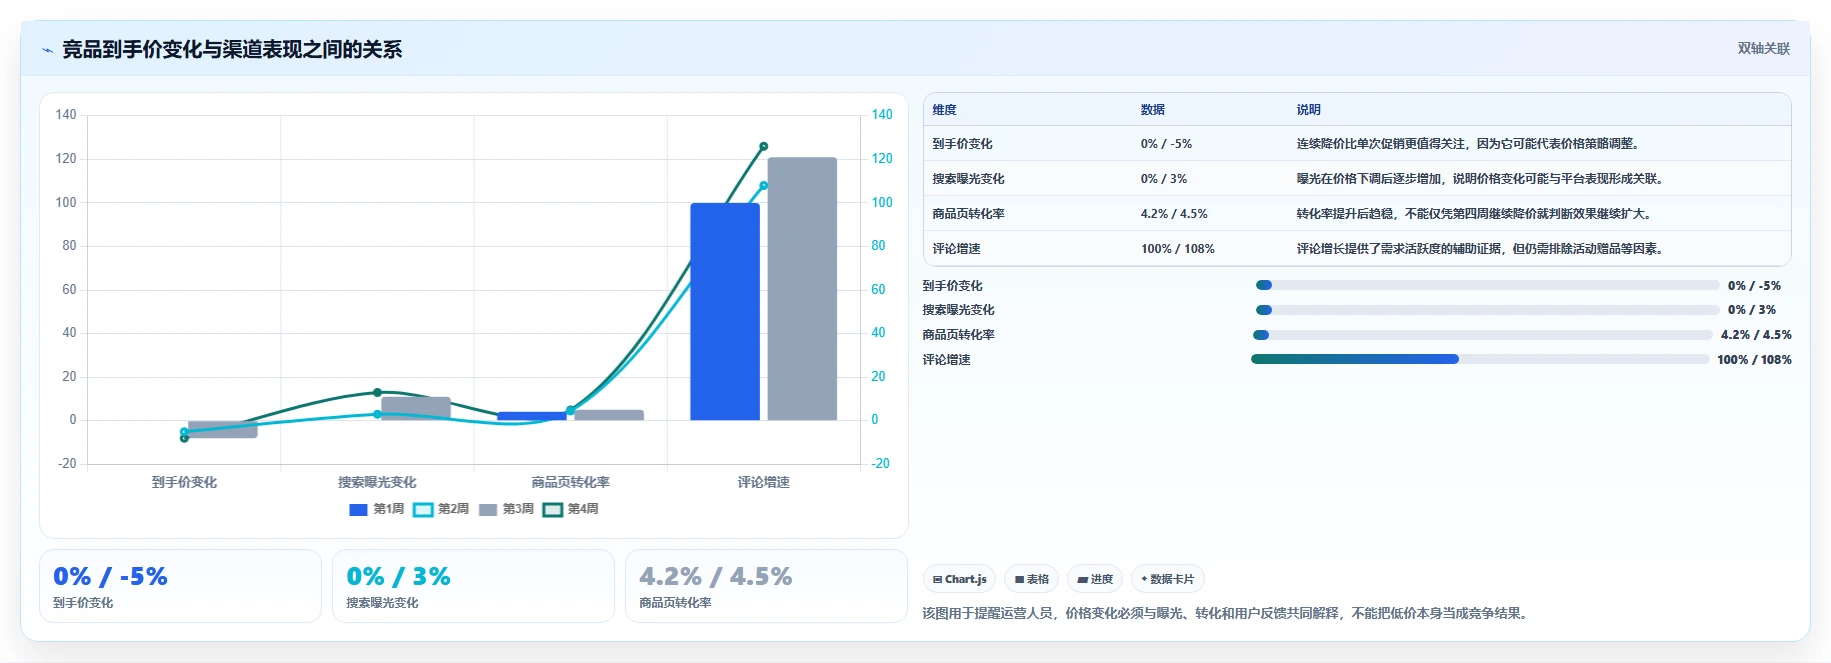Viewport: 1831px width, 663px height.
Task: Click the 评论增速 x-axis label
Action: [x=764, y=482]
